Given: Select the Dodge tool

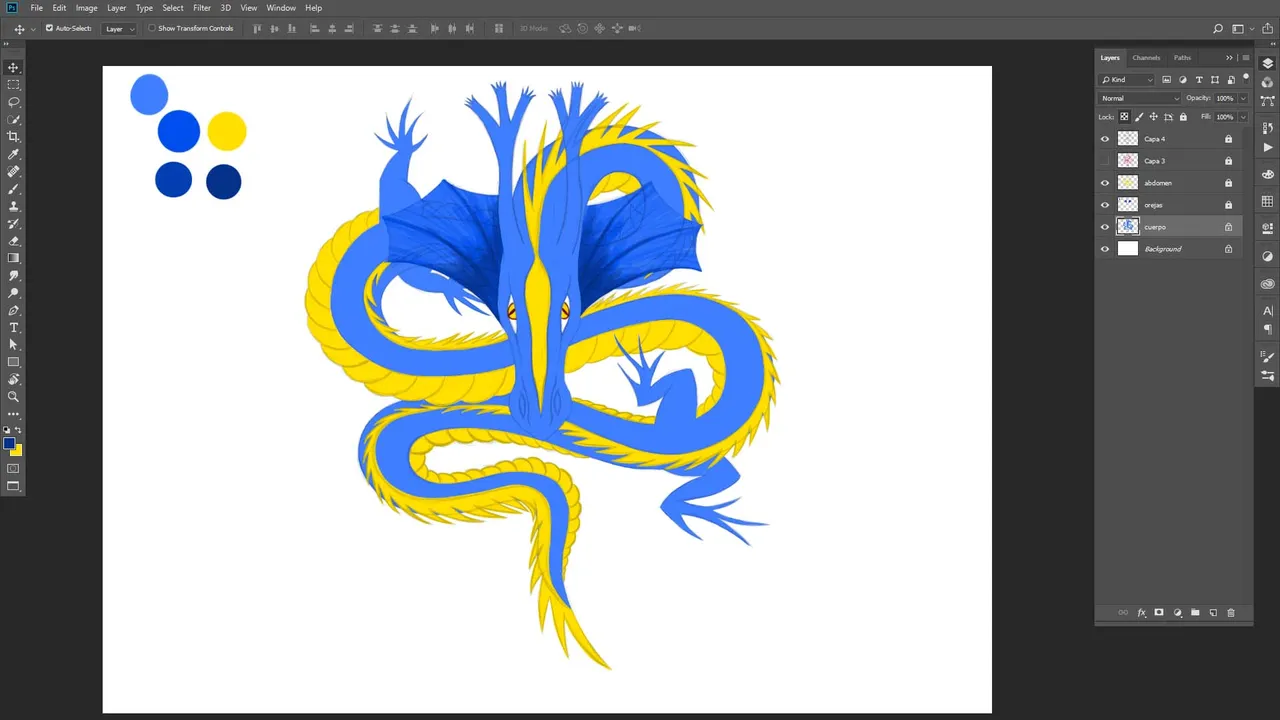Looking at the screenshot, I should [13, 293].
